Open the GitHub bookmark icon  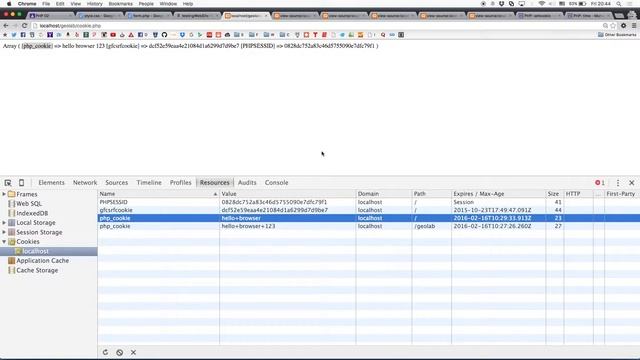[x=164, y=35]
